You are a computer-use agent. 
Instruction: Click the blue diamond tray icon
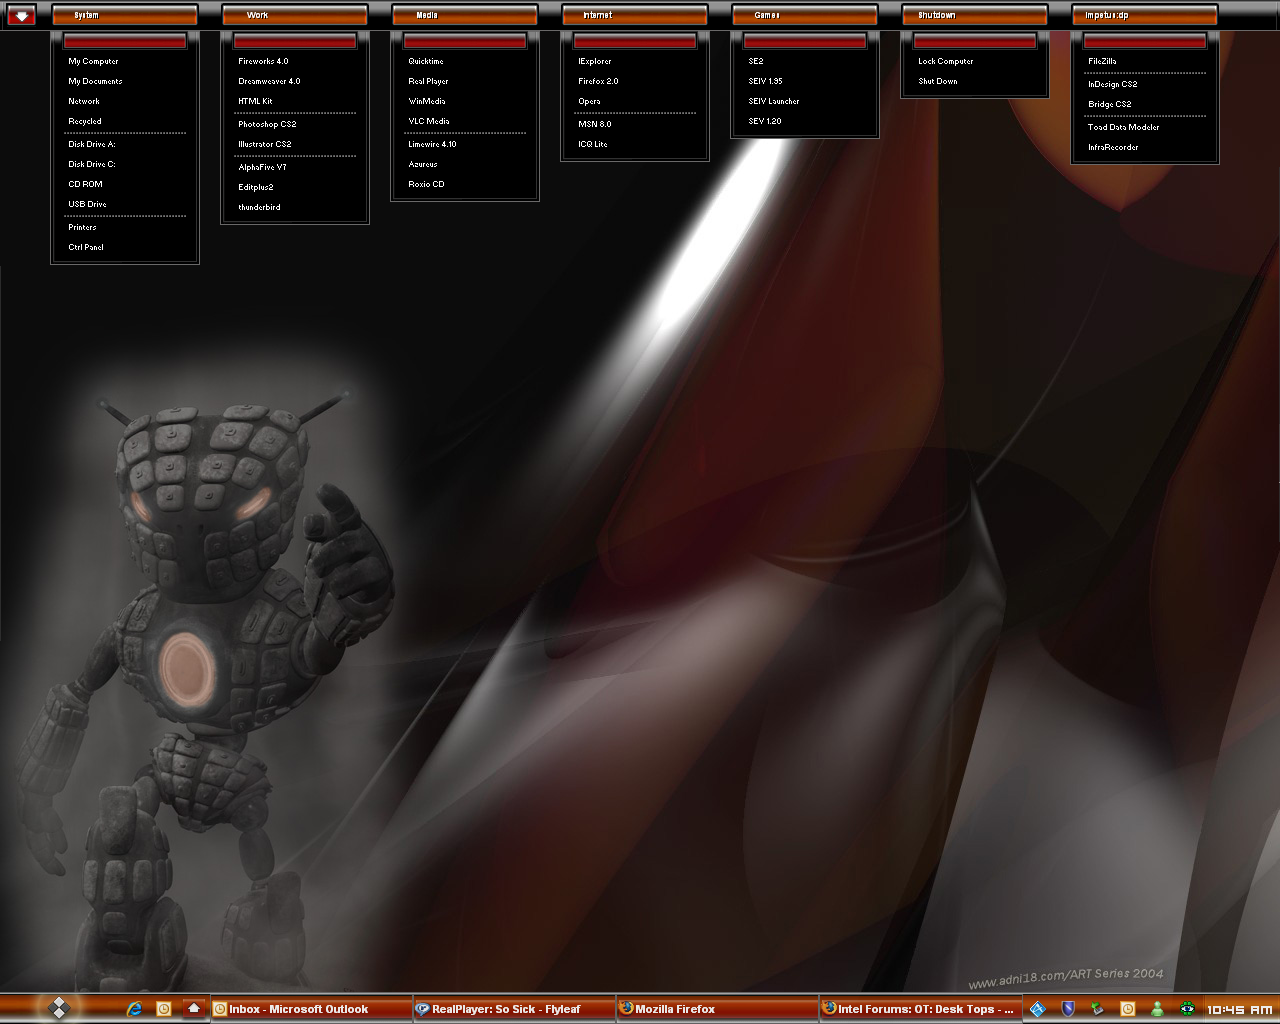(x=1037, y=1009)
